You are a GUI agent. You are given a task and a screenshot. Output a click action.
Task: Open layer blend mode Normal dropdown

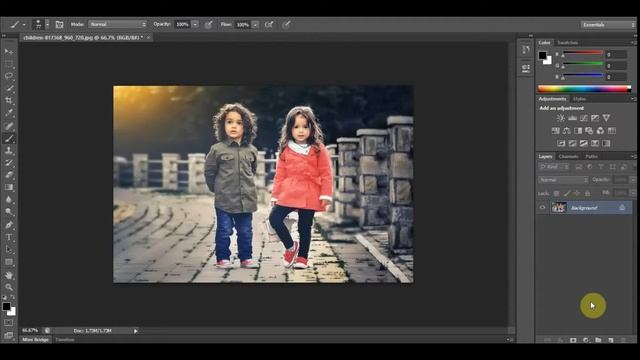[563, 180]
